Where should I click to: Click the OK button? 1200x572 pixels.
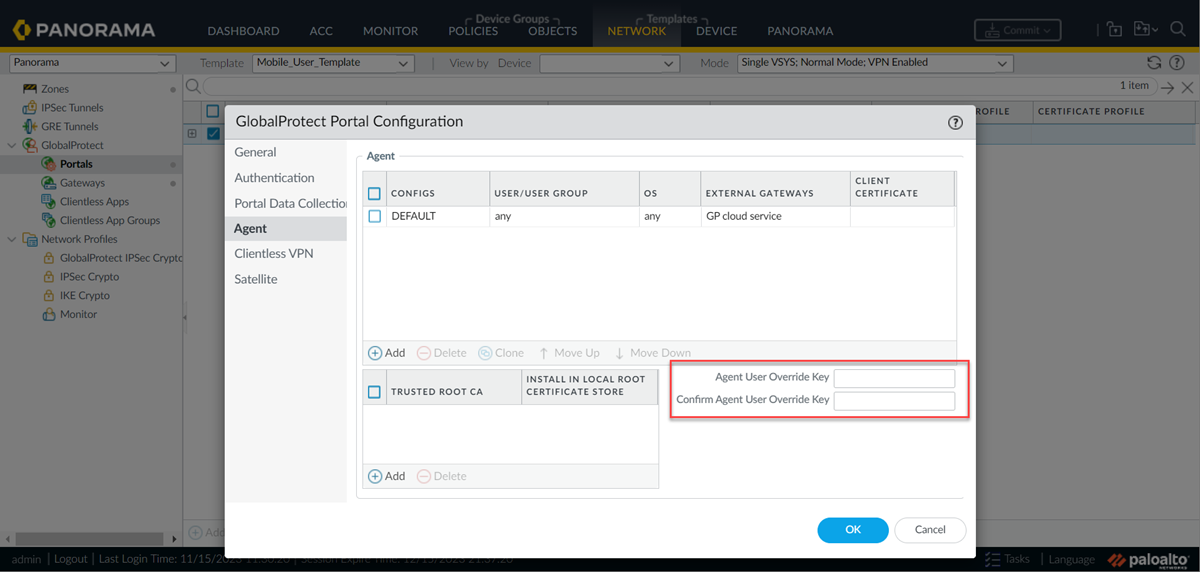[852, 530]
